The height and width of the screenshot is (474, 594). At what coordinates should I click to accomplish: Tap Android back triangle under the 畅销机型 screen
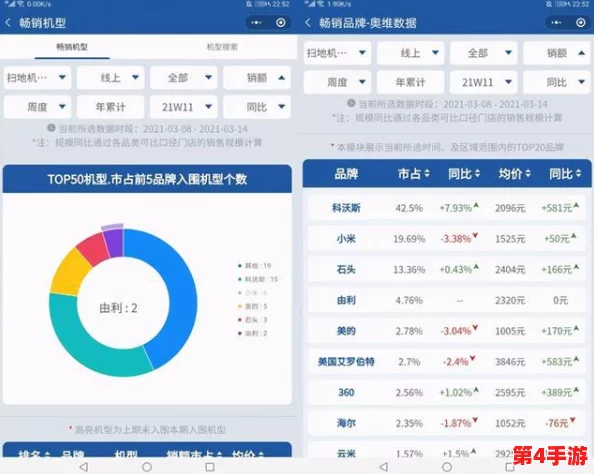coord(84,467)
